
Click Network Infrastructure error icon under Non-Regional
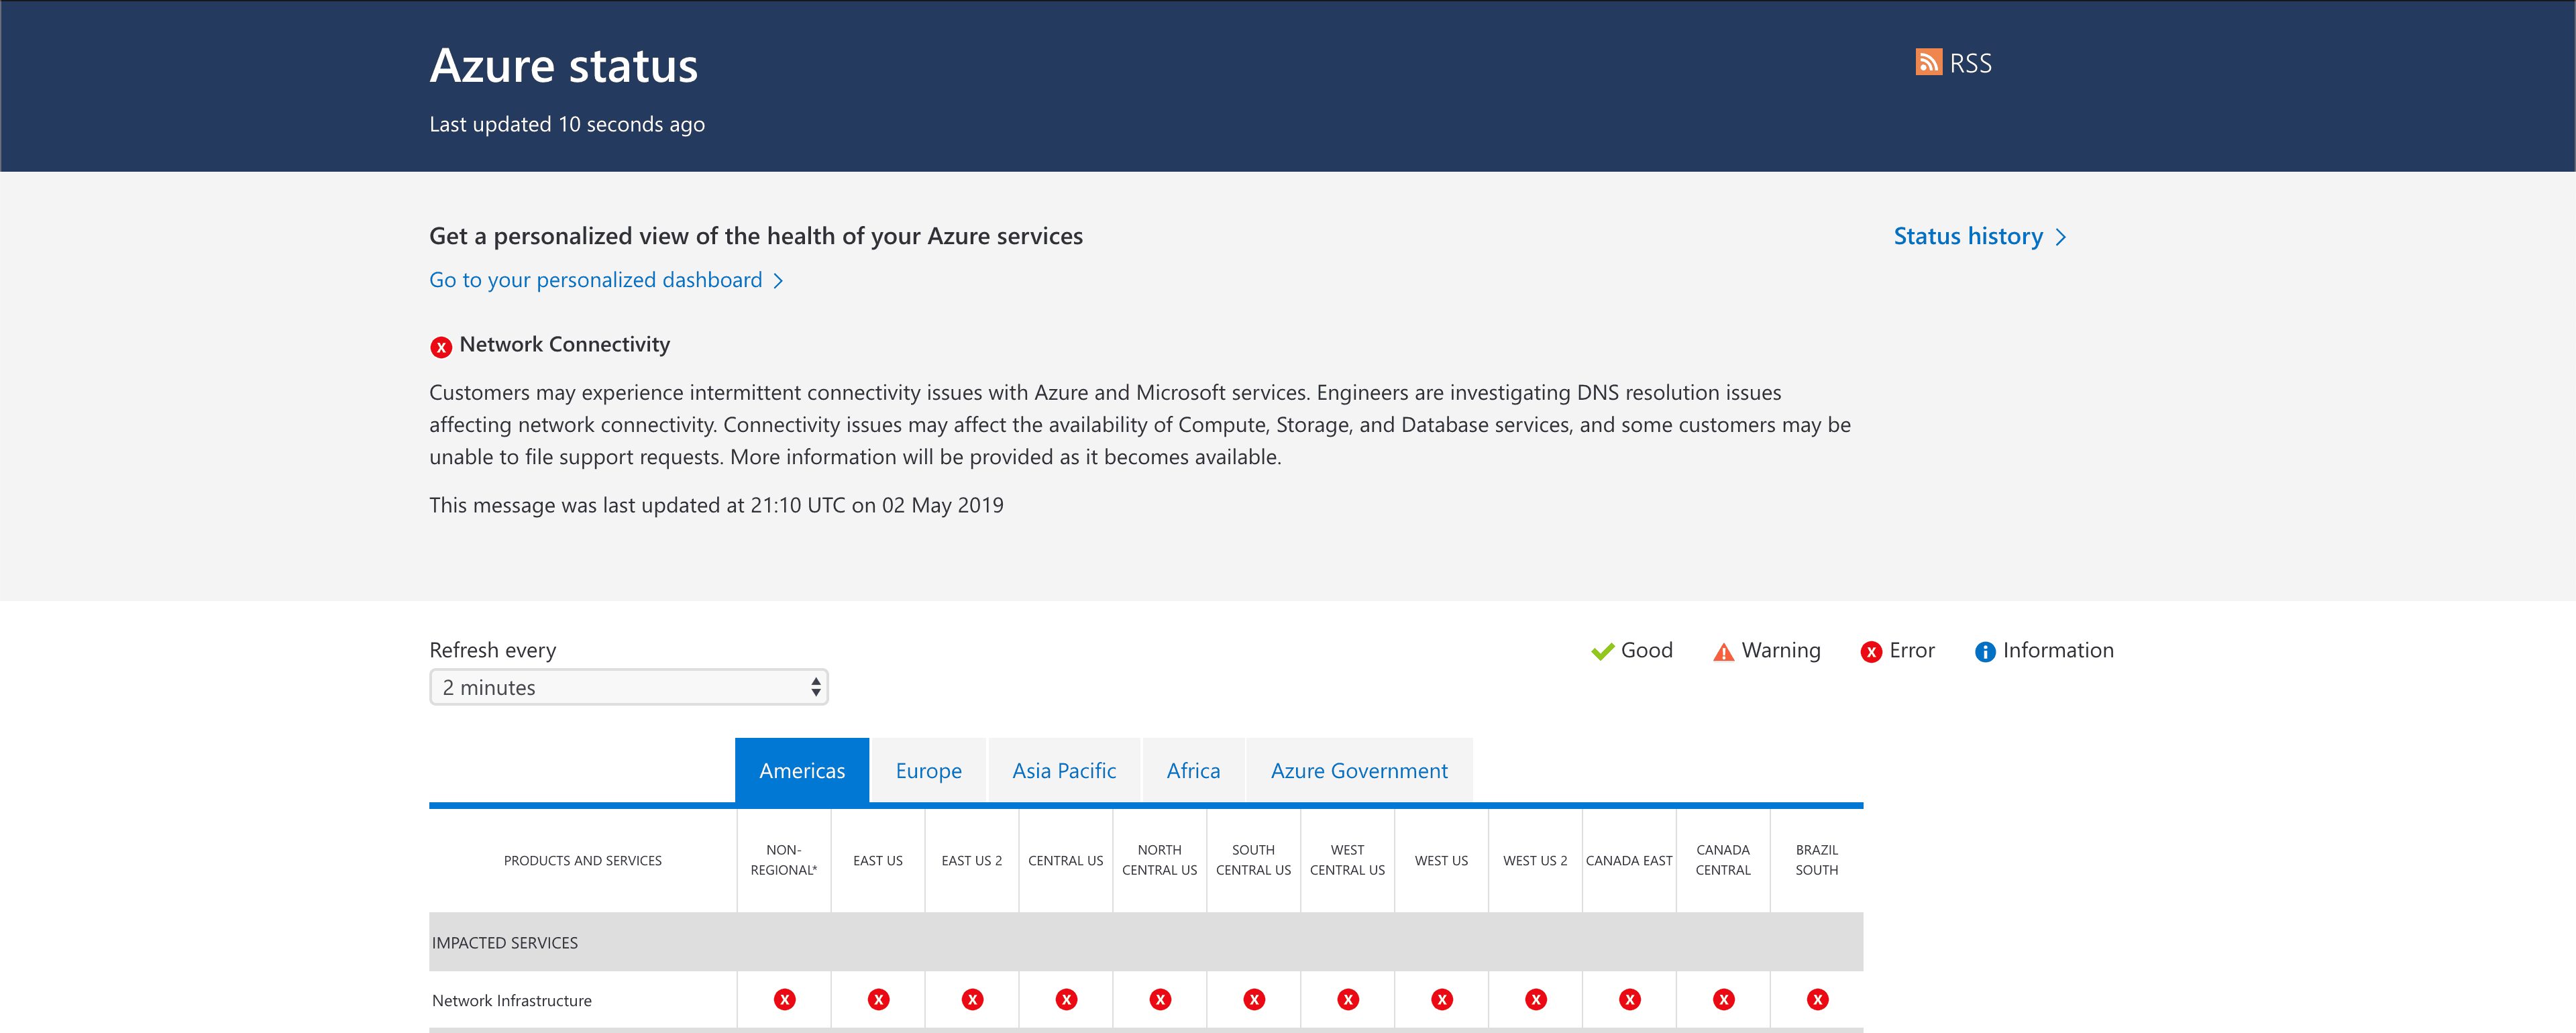784,999
